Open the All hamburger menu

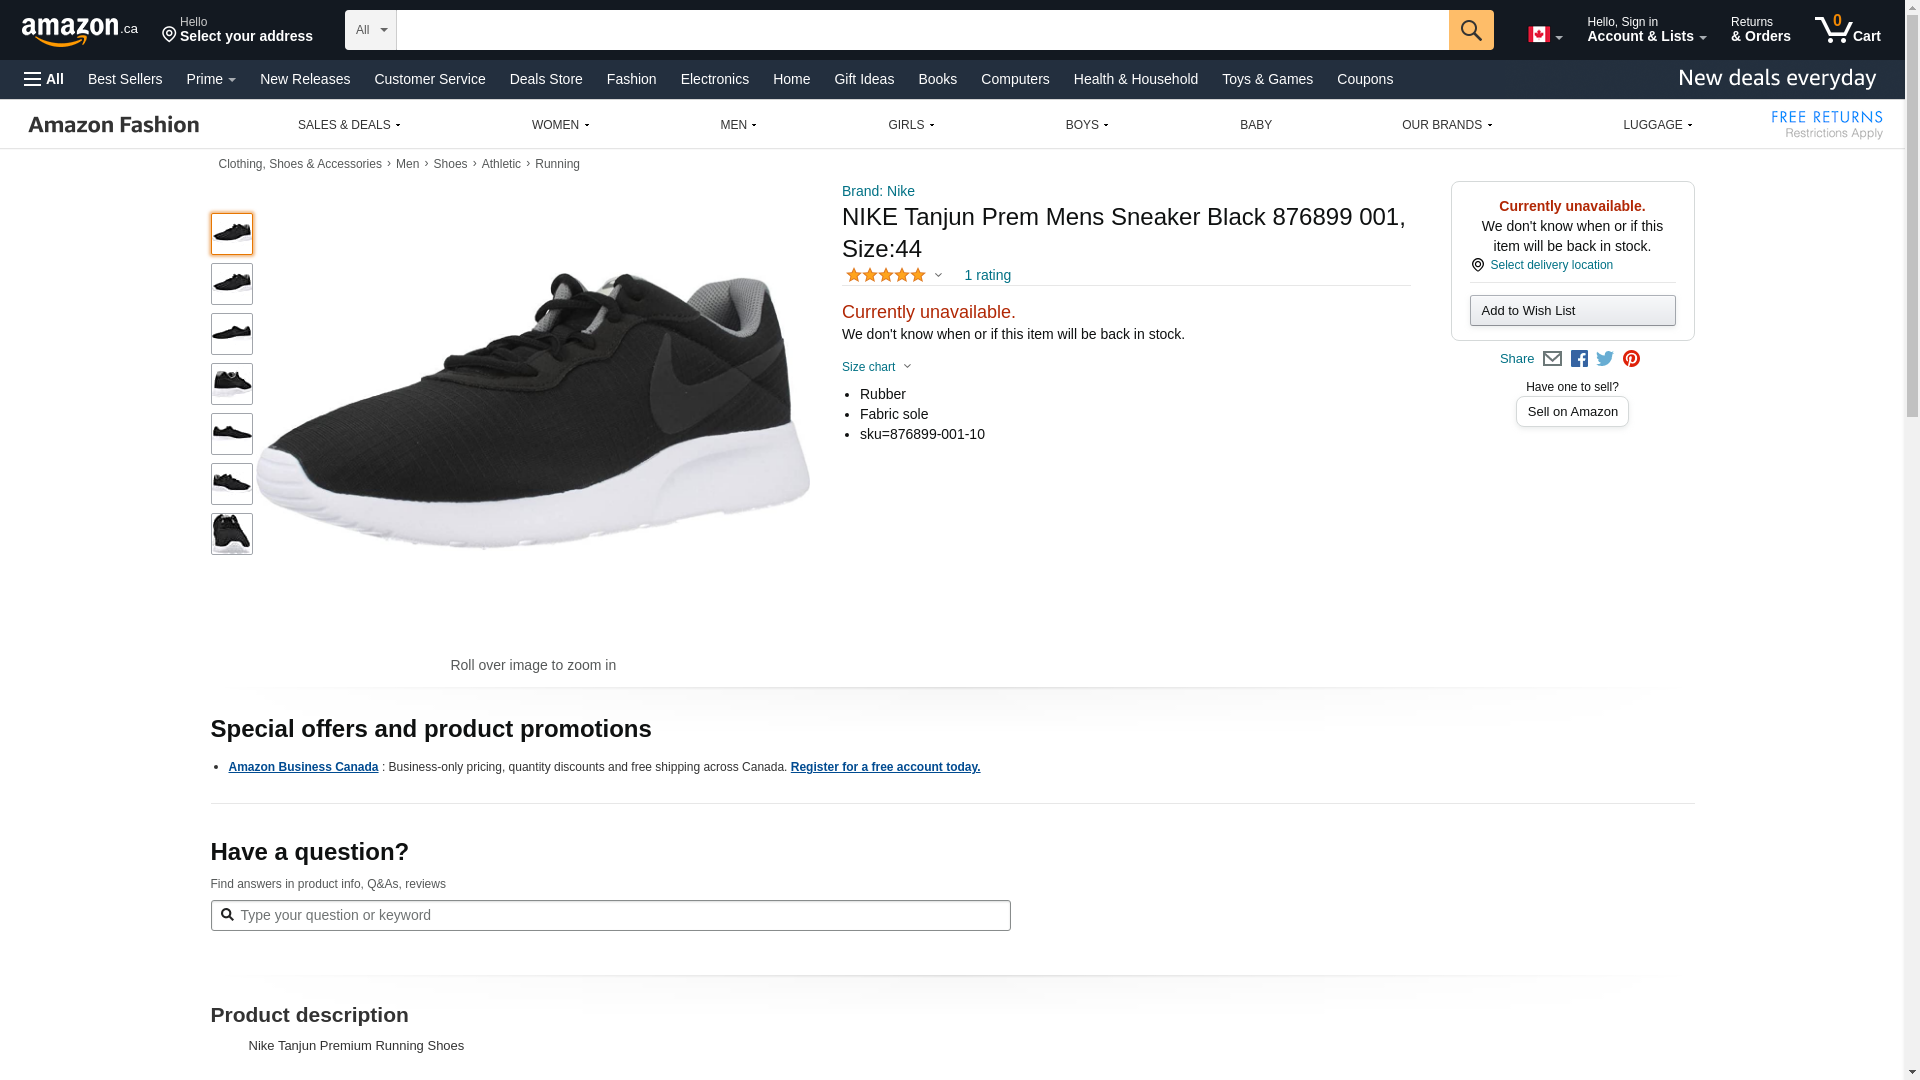pos(44,79)
